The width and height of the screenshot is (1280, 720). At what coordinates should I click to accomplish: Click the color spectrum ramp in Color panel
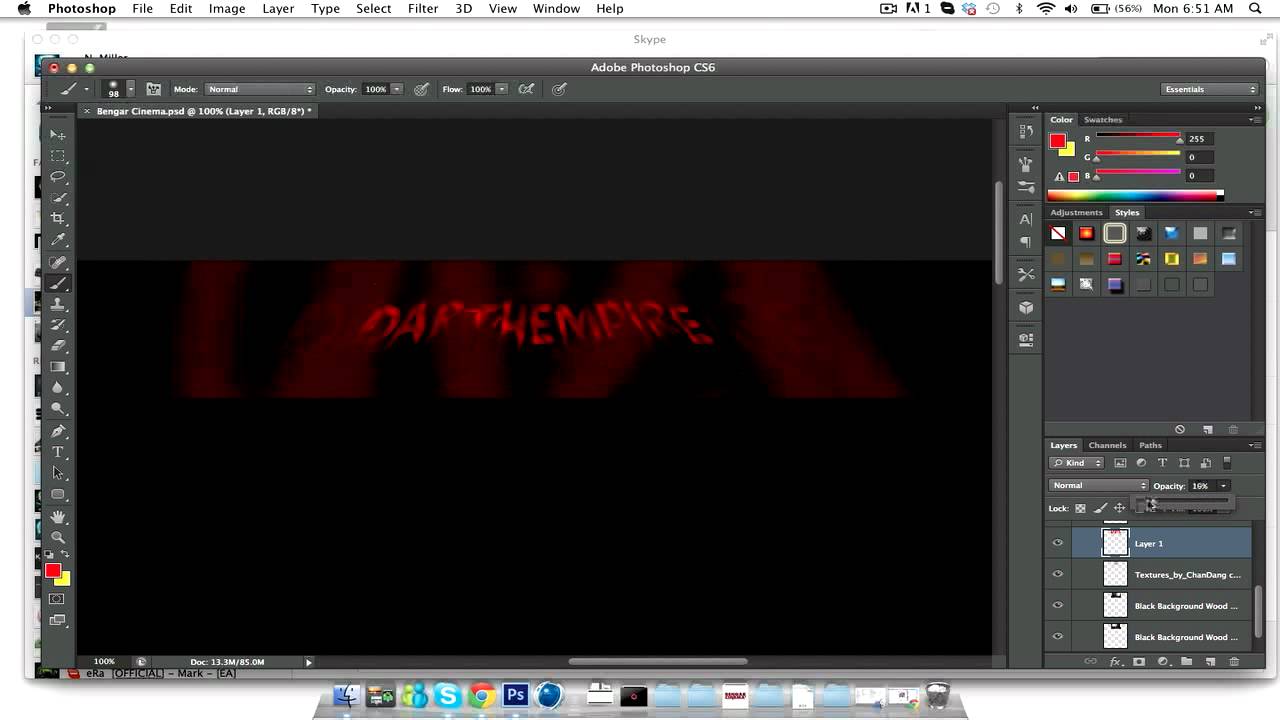(1135, 195)
